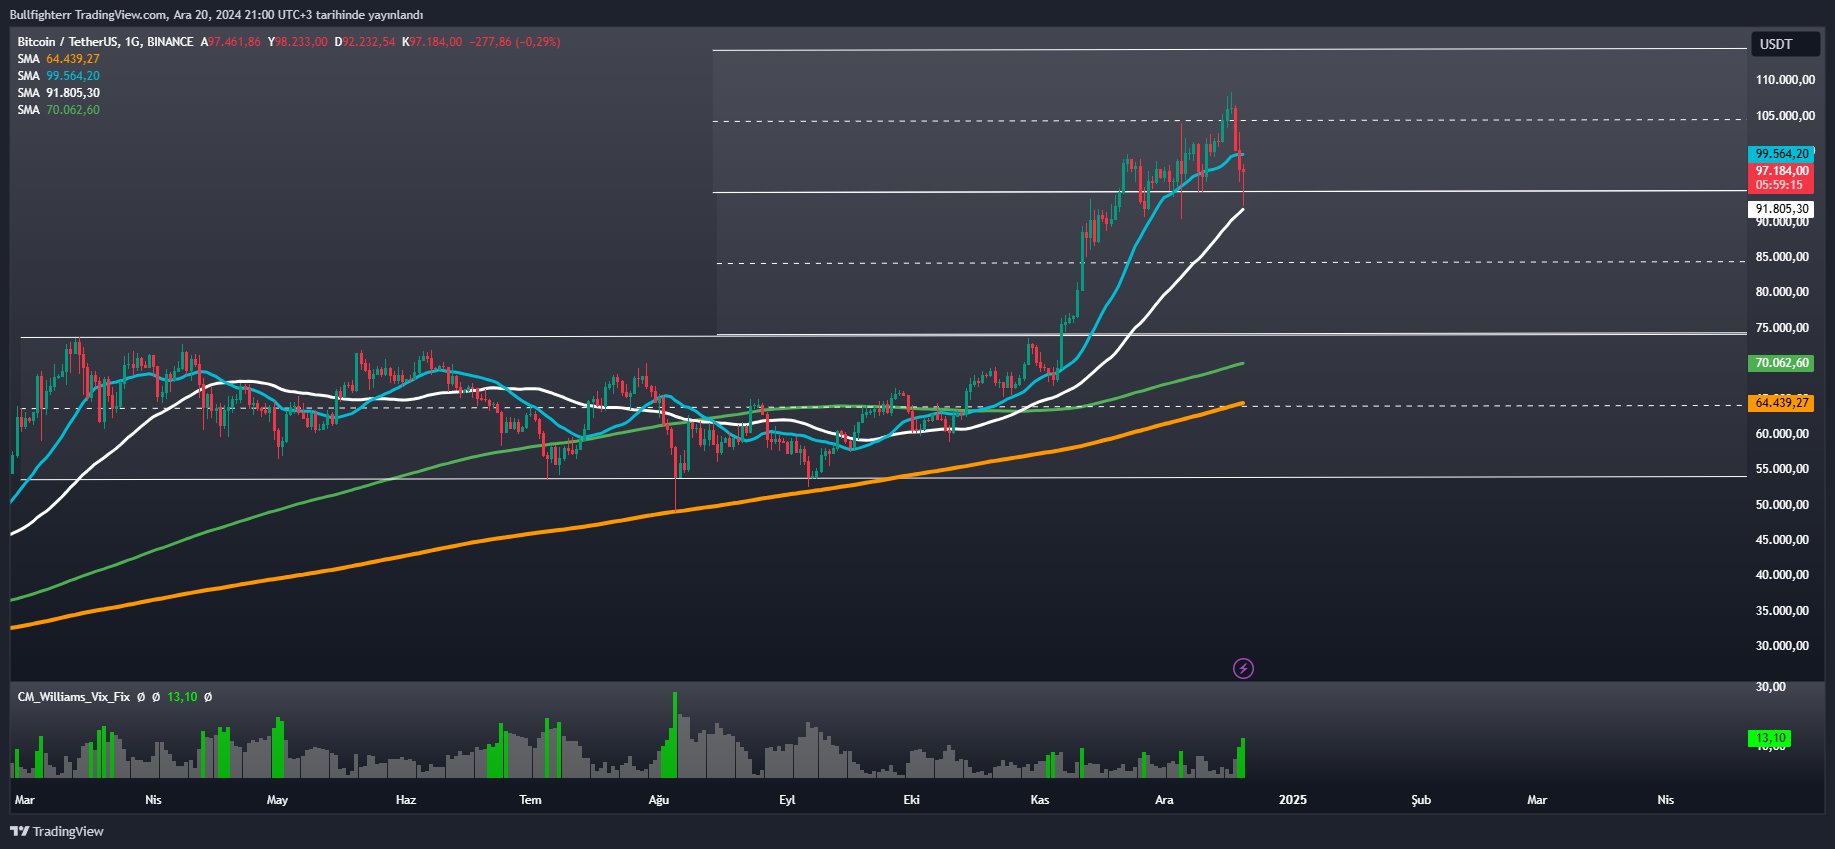Select the white SMA 91.805,30 legend entry
The width and height of the screenshot is (1835, 849).
(59, 93)
